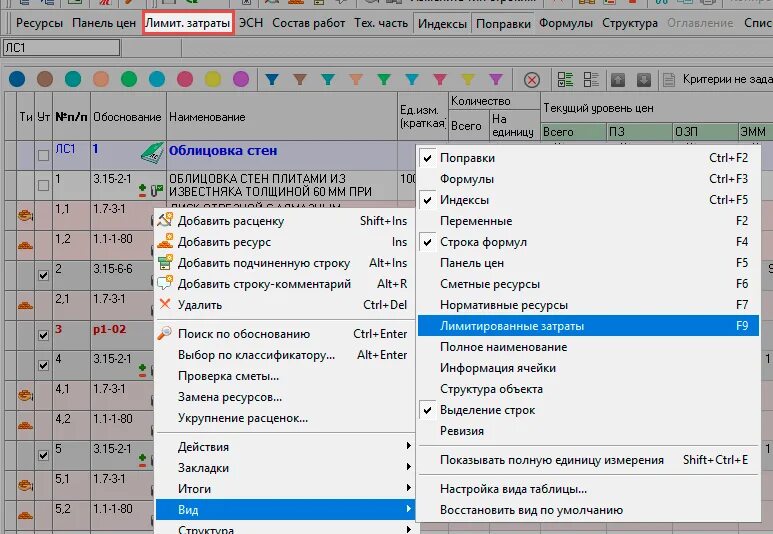This screenshot has width=773, height=534.
Task: Select Нормативные ресурсы in the submenu
Action: (588, 305)
